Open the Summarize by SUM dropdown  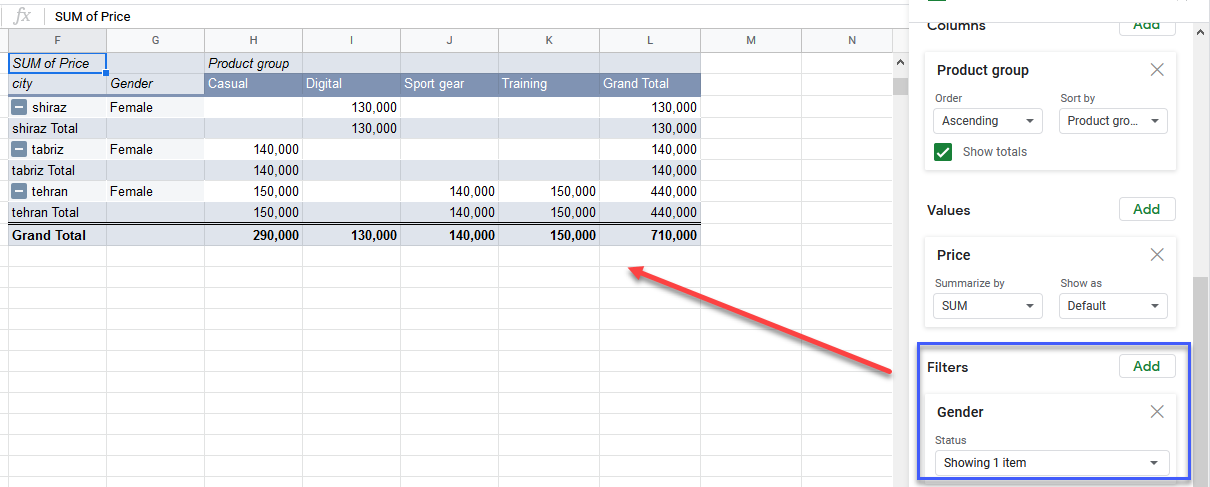[x=988, y=306]
